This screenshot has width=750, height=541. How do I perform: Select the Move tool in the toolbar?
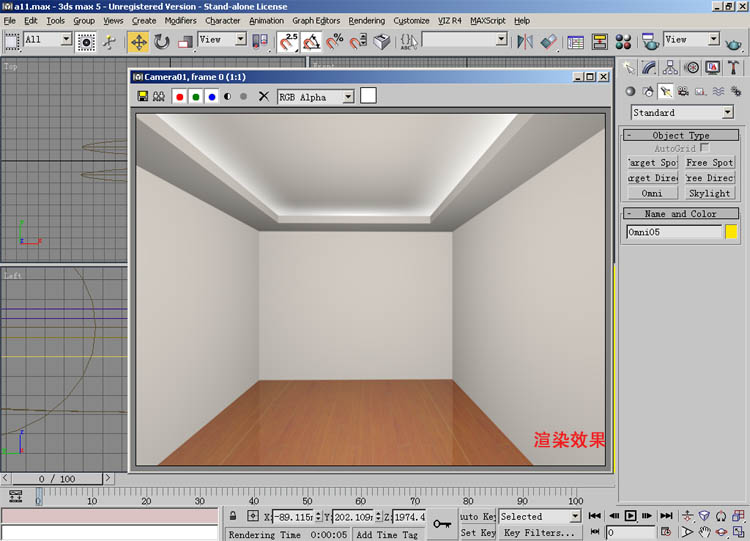coord(138,41)
